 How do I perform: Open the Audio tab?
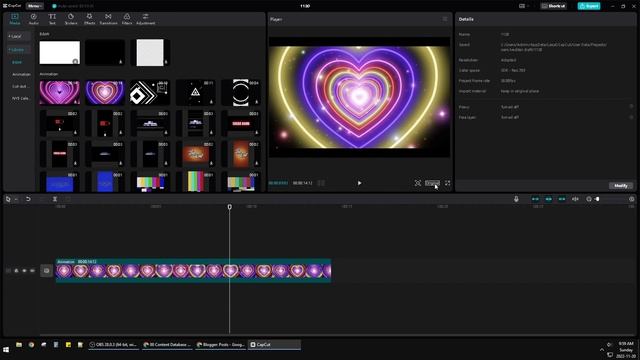pyautogui.click(x=33, y=19)
